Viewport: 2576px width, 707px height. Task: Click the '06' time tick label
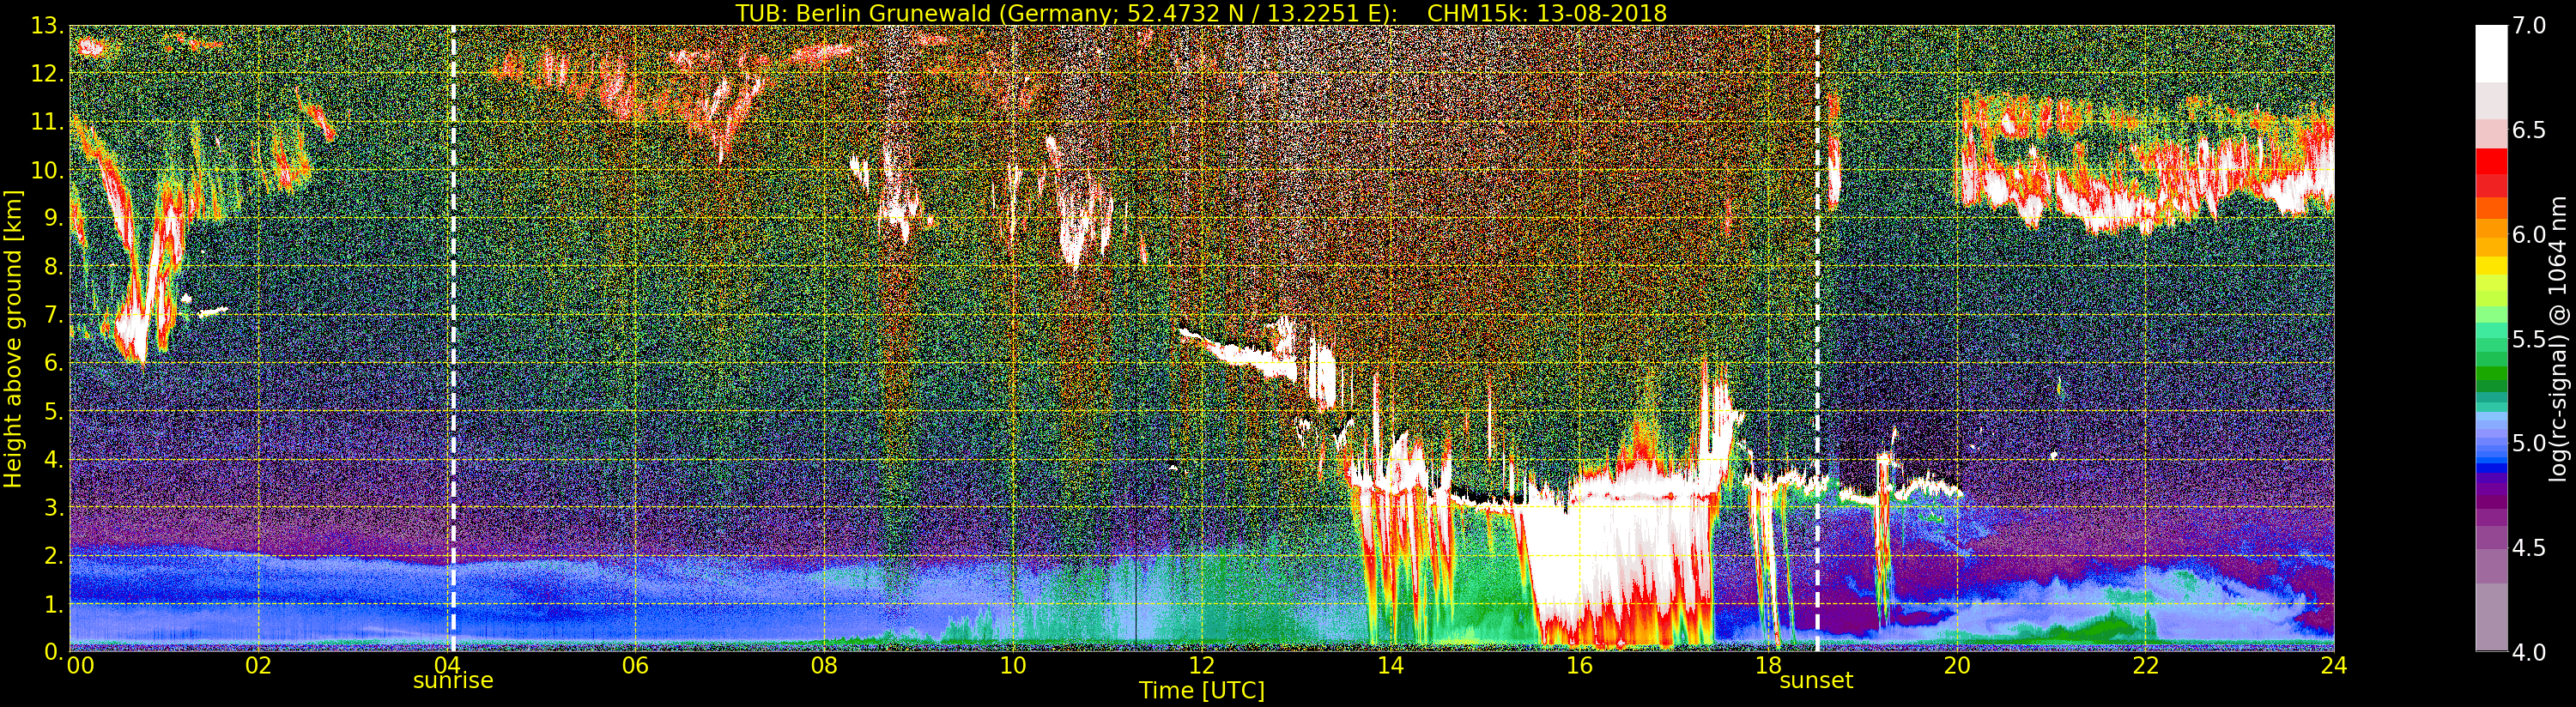(635, 665)
